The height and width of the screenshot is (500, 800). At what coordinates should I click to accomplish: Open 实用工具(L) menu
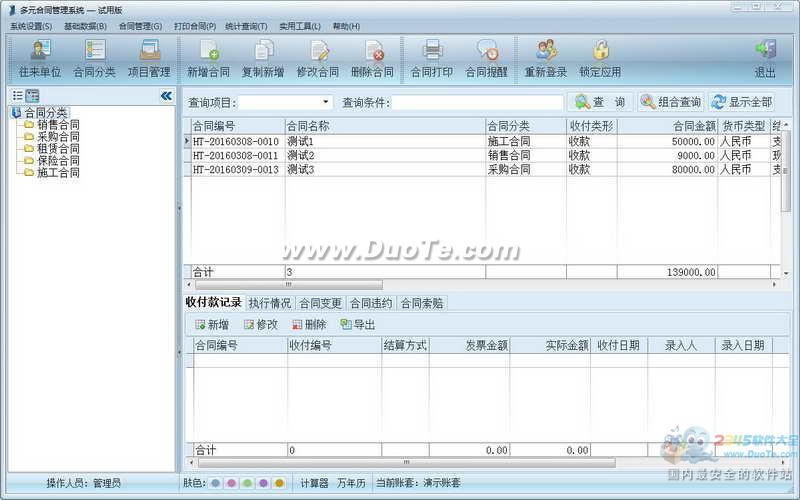pos(300,26)
